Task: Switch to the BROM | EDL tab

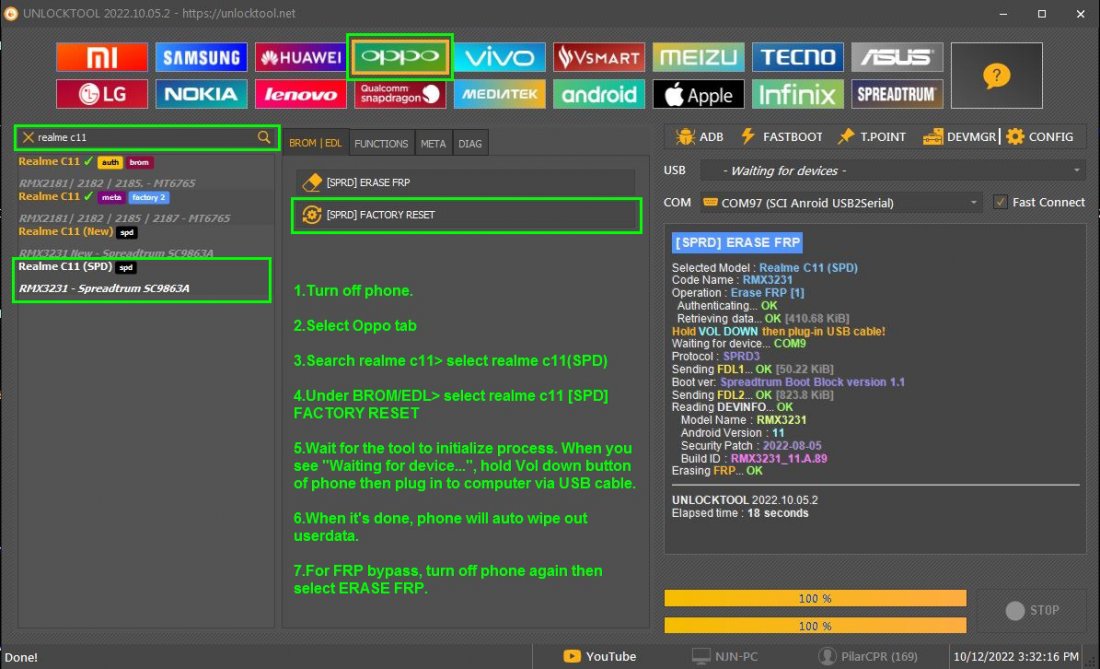Action: tap(315, 143)
